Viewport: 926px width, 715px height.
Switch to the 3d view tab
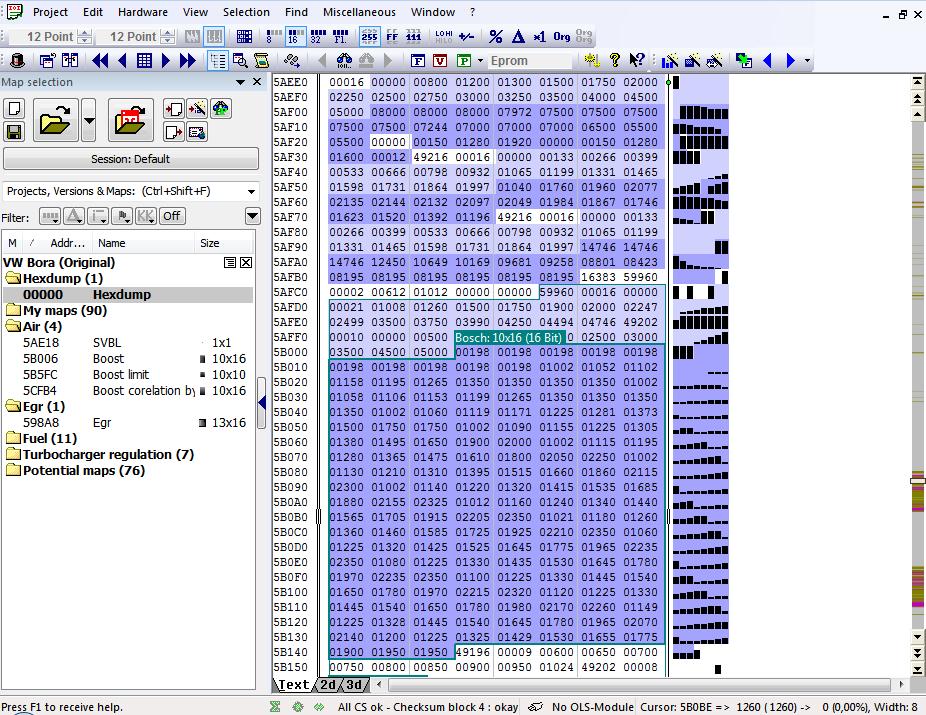coord(354,685)
